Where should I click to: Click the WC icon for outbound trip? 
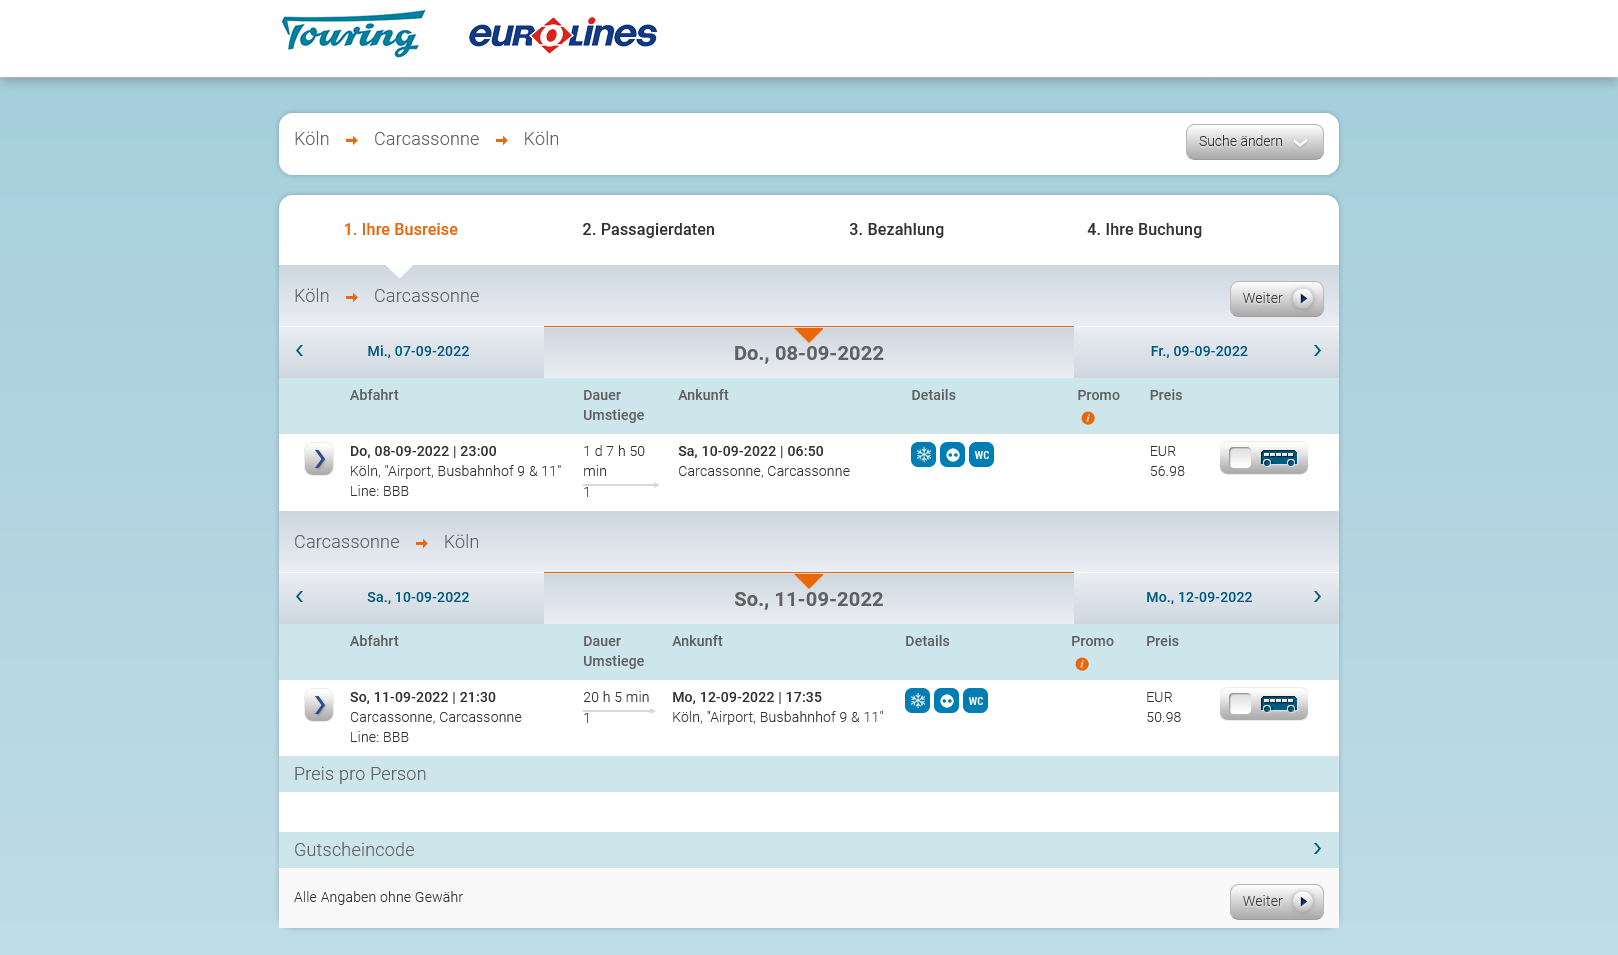click(981, 455)
